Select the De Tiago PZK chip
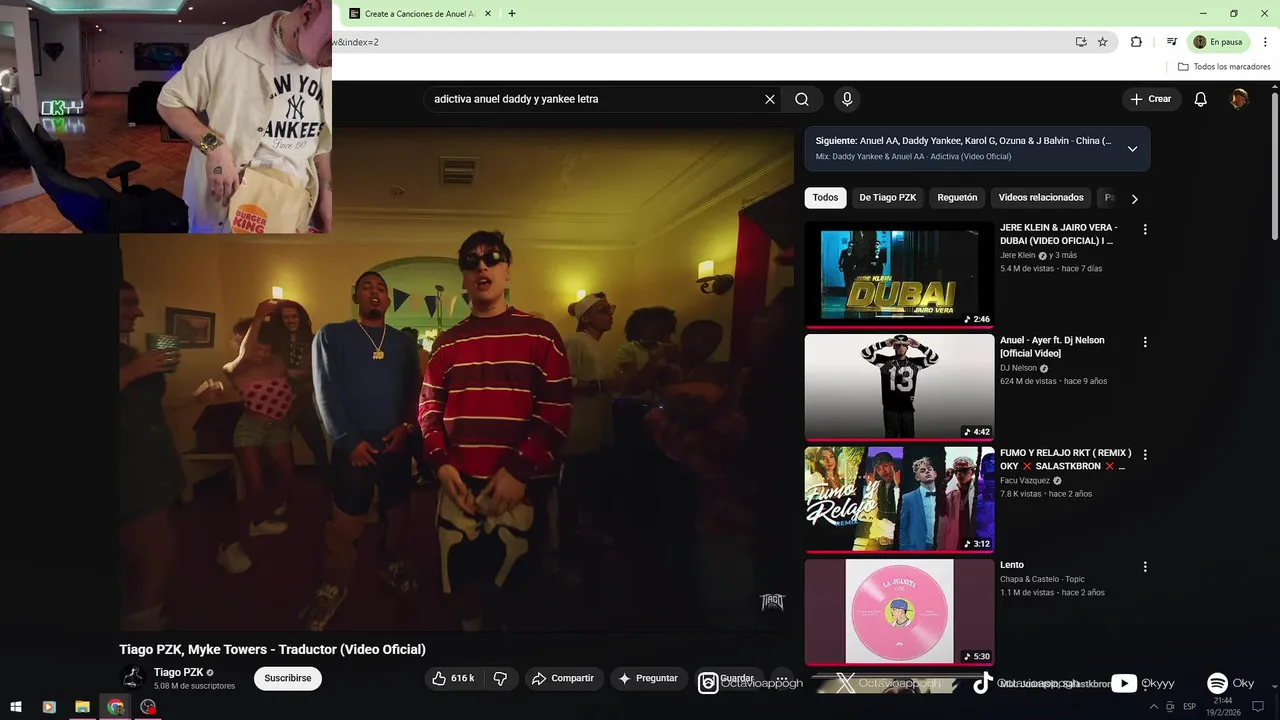This screenshot has width=1280, height=720. (x=888, y=198)
